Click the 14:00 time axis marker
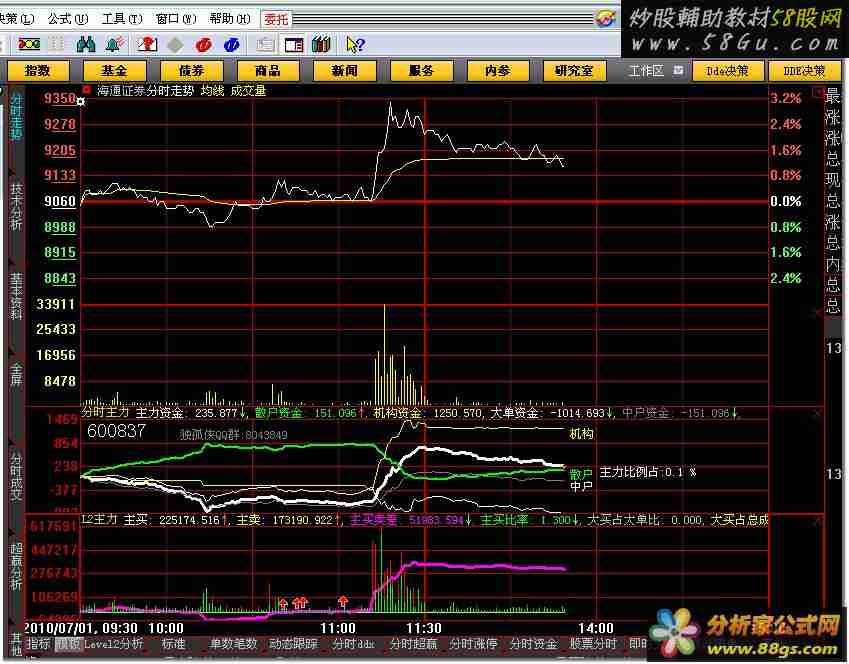This screenshot has width=849, height=664. pos(596,628)
